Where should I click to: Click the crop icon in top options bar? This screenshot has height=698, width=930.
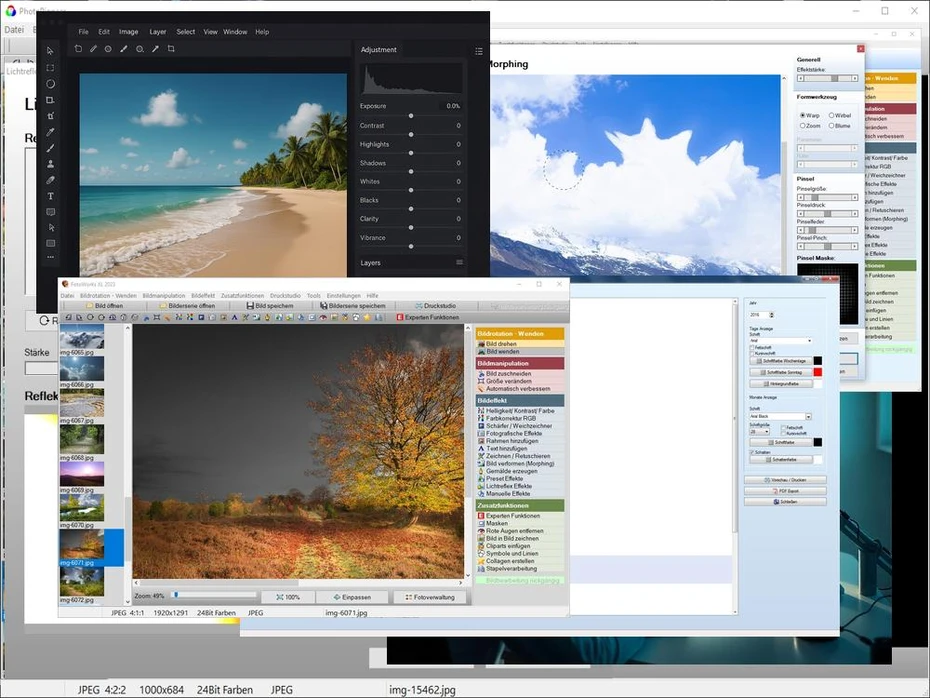click(171, 49)
